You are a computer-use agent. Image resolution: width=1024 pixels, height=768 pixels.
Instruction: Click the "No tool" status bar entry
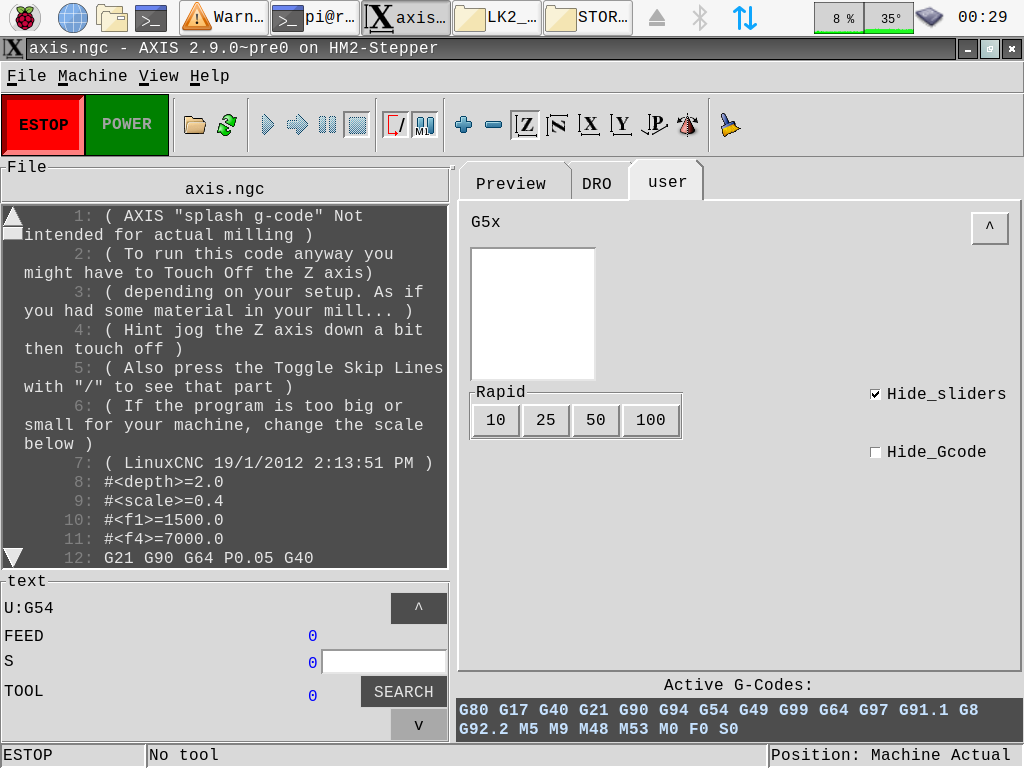(184, 755)
